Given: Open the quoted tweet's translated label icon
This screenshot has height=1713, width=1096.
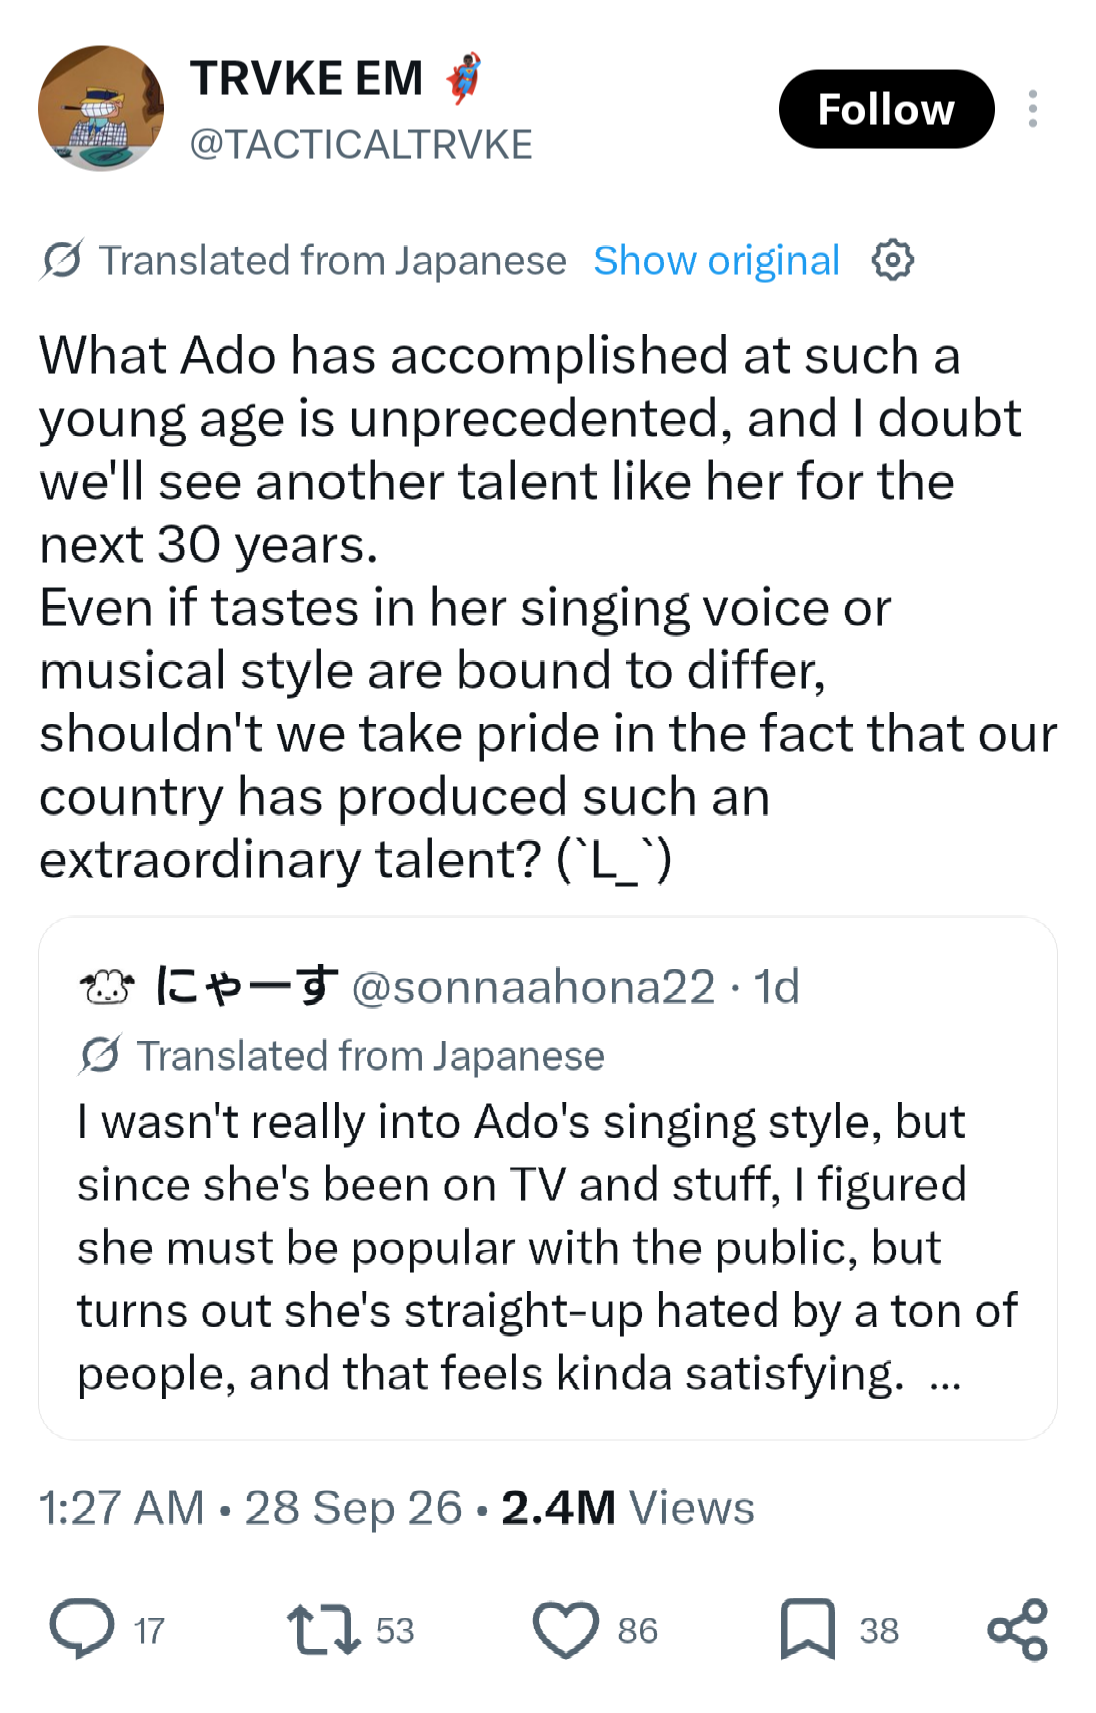Looking at the screenshot, I should [x=100, y=1055].
